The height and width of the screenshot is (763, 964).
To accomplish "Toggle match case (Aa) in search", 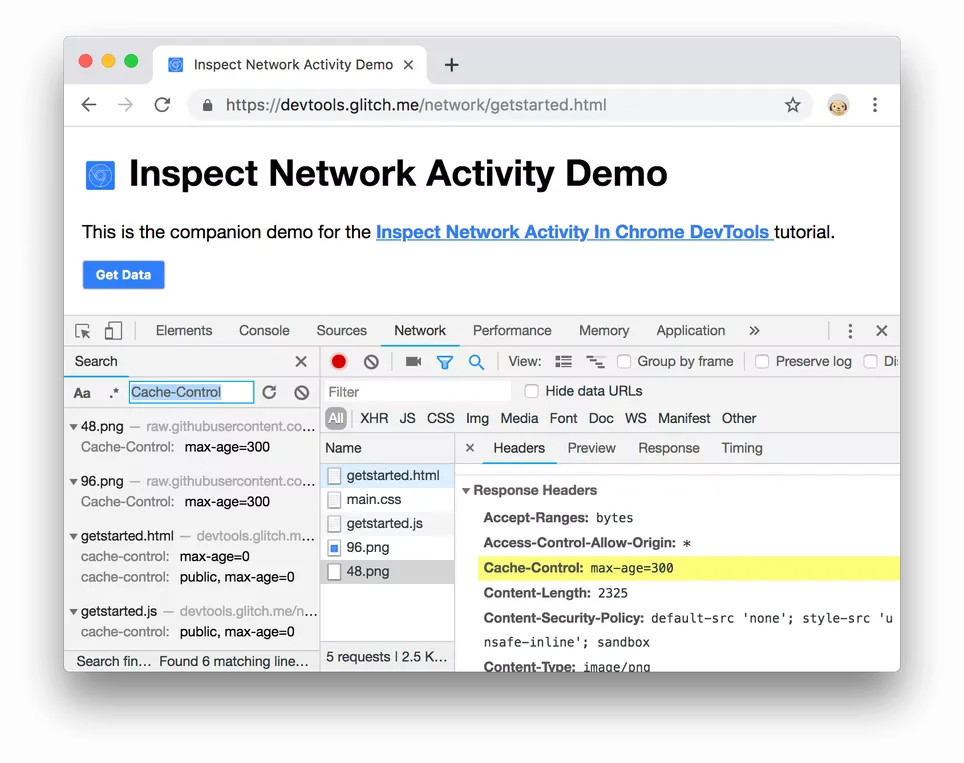I will coord(82,393).
